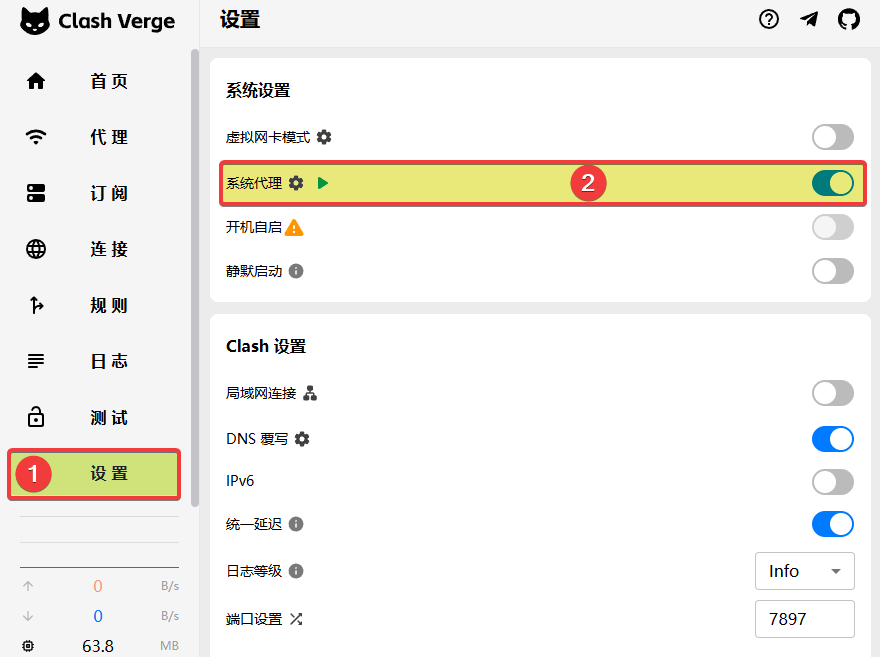880x657 pixels.
Task: Toggle the 虚拟网卡模式 switch
Action: click(833, 137)
